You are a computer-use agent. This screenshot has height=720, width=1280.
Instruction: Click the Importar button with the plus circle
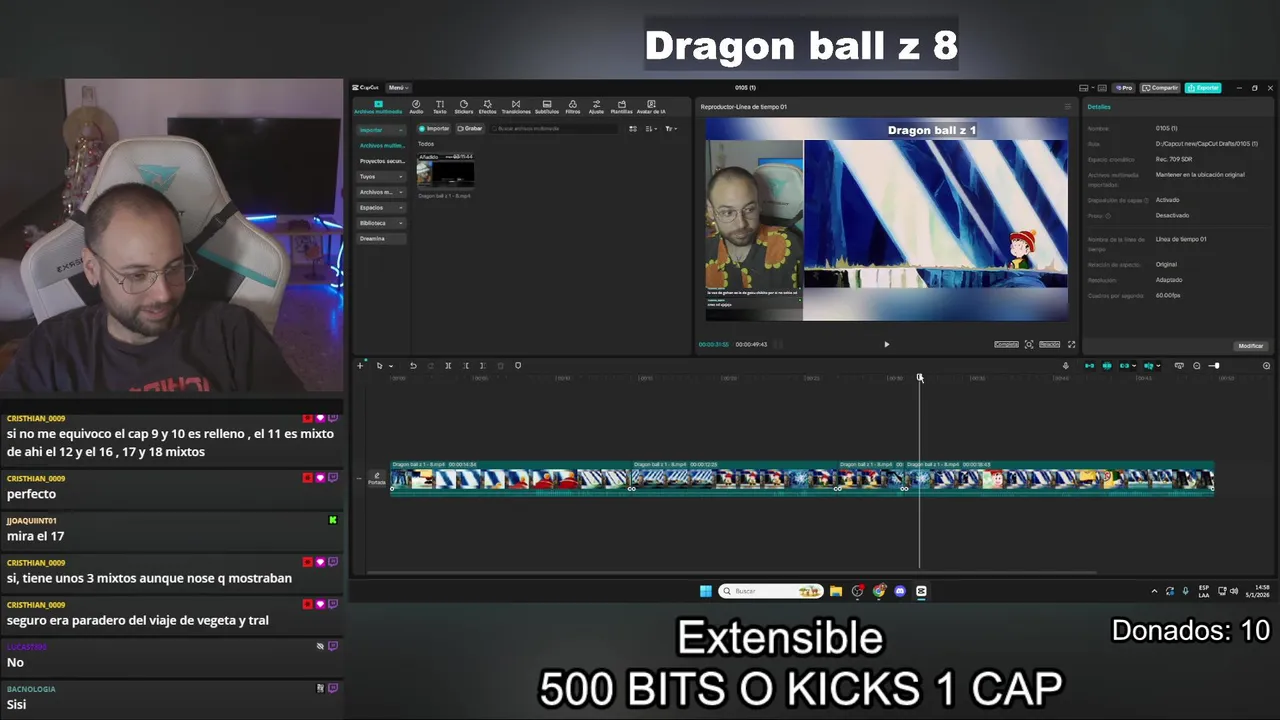coord(436,128)
